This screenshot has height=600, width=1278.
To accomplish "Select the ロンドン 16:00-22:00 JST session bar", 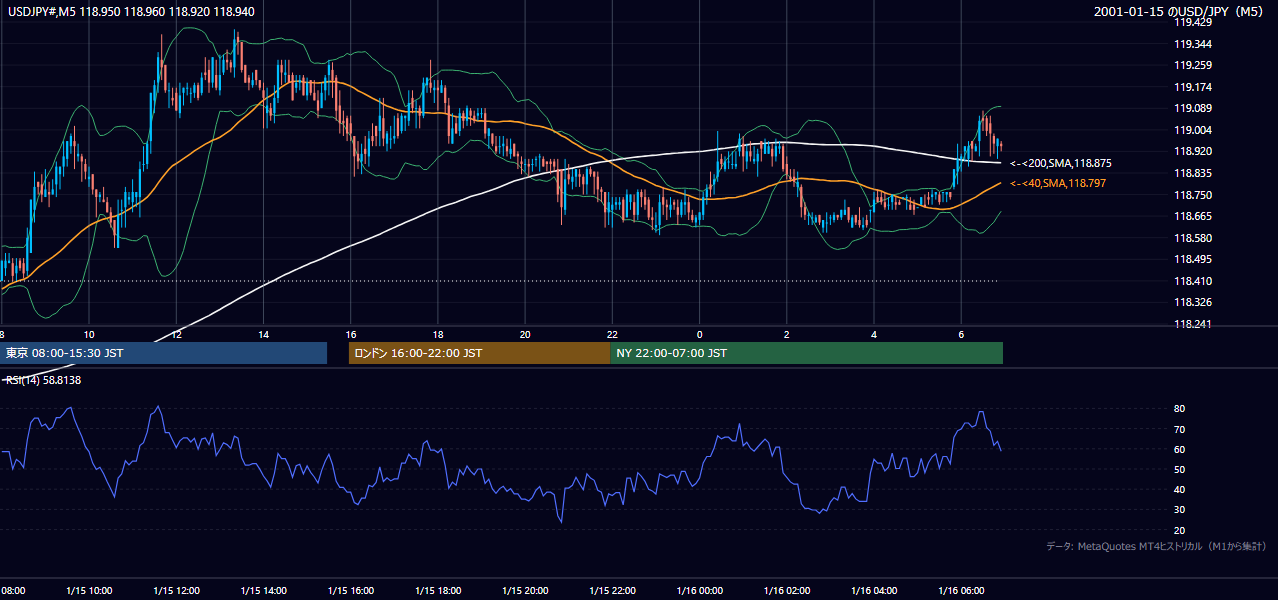I will pos(479,353).
